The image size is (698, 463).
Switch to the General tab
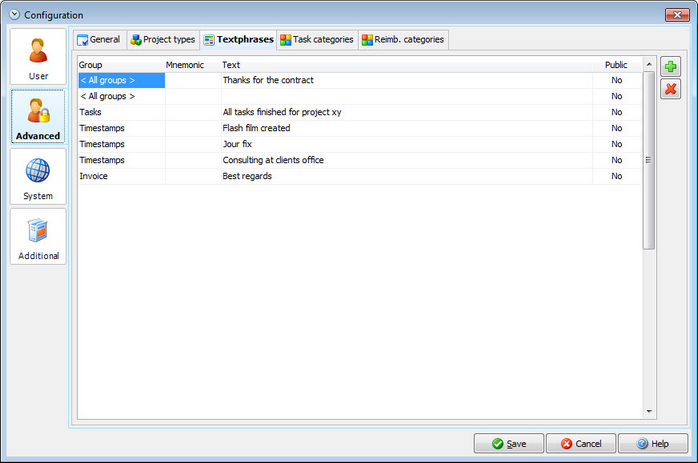(x=100, y=40)
